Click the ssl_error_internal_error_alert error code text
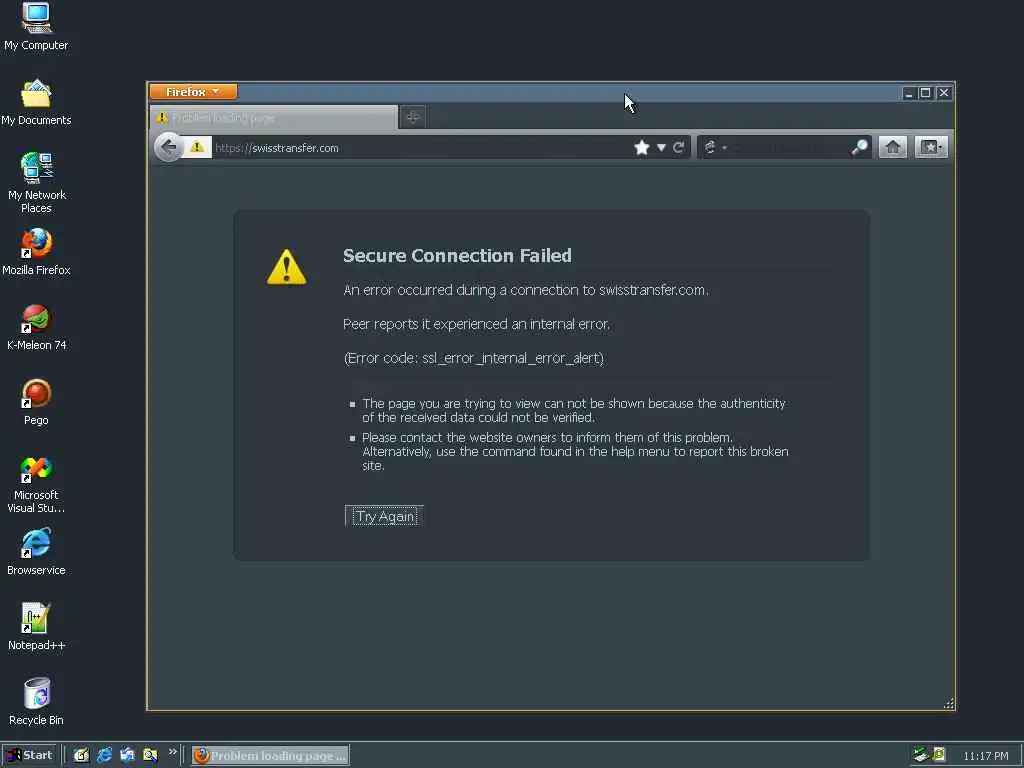This screenshot has width=1024, height=768. [512, 358]
